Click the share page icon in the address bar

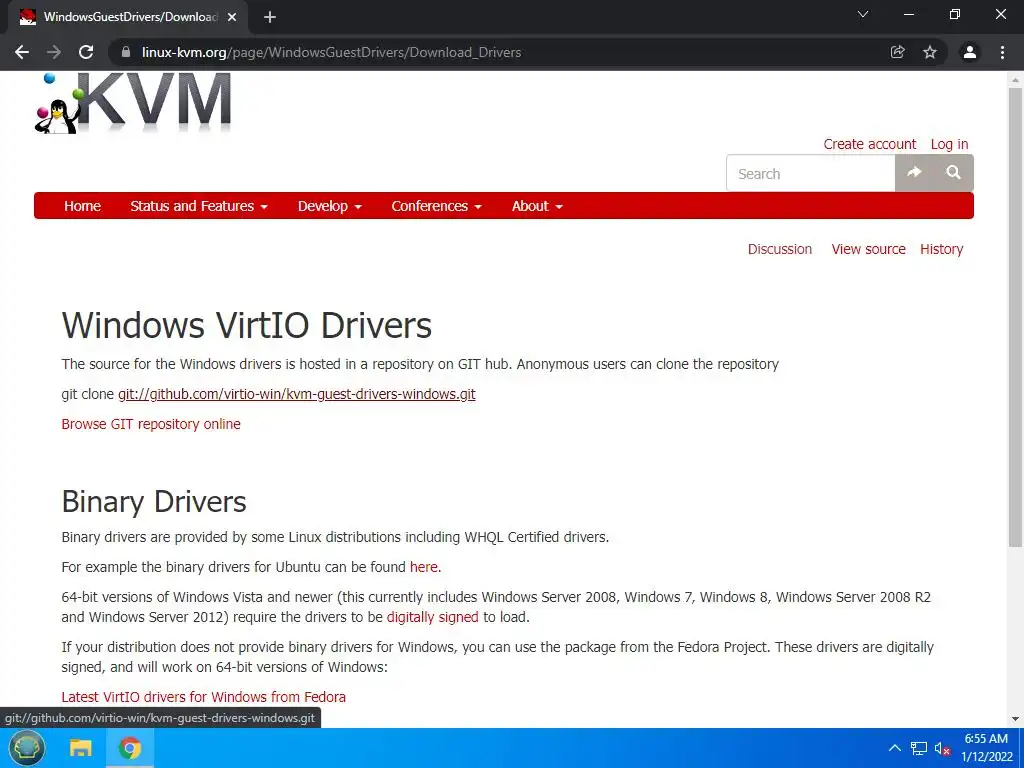pos(898,52)
